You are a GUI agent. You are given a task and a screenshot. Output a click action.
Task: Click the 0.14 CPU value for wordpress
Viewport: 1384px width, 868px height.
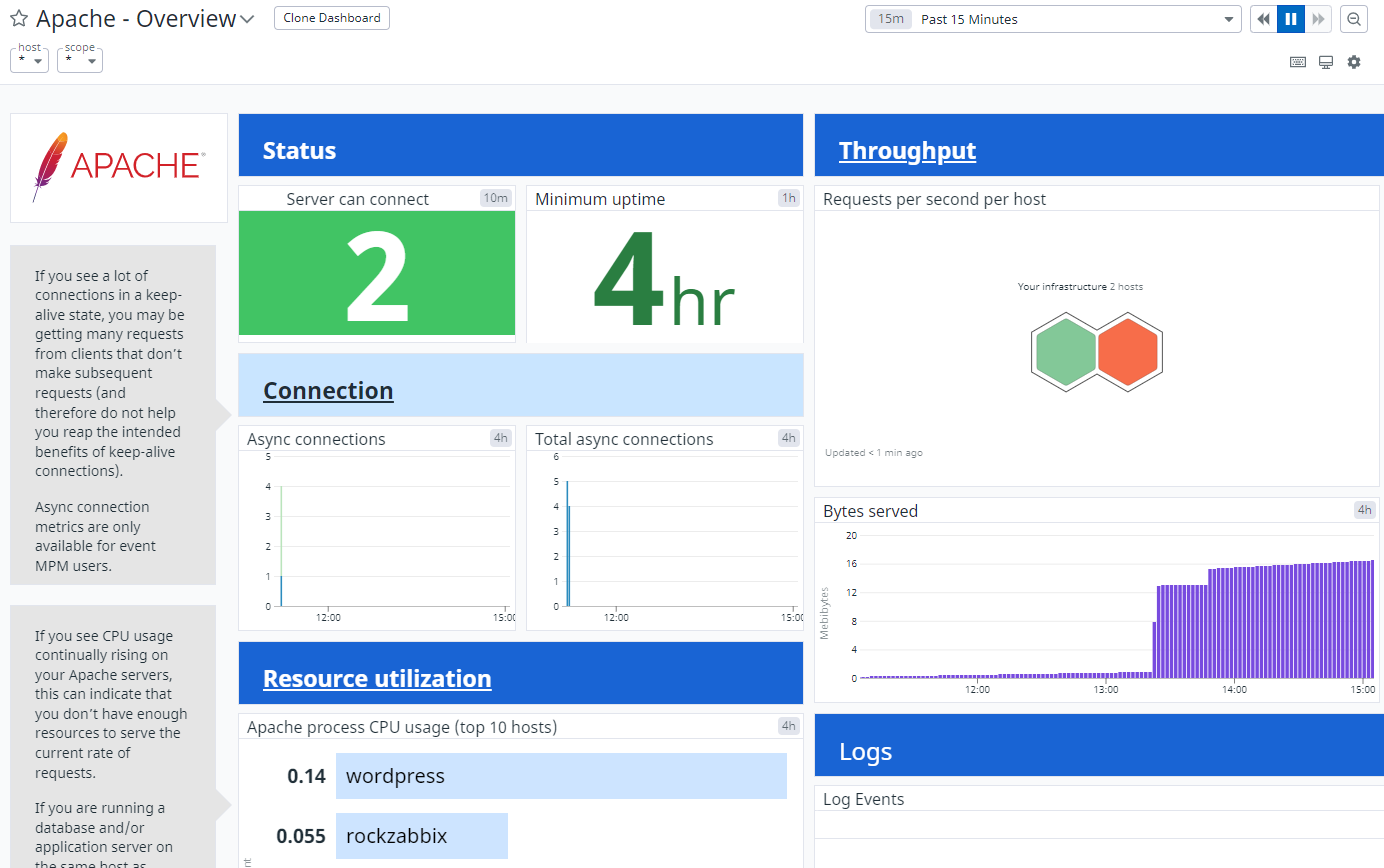(306, 776)
